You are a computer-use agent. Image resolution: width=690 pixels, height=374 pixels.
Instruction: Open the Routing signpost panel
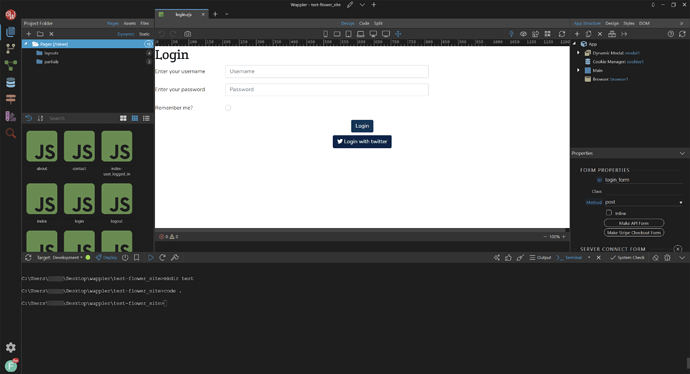pyautogui.click(x=11, y=99)
